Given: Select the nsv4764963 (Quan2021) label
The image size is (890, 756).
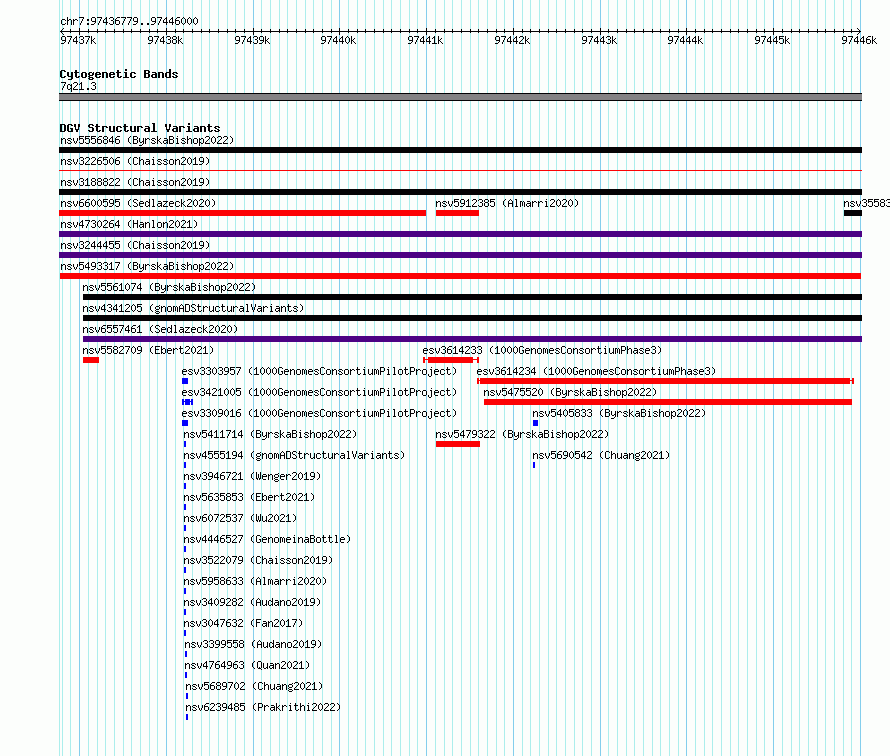Looking at the screenshot, I should click(247, 665).
